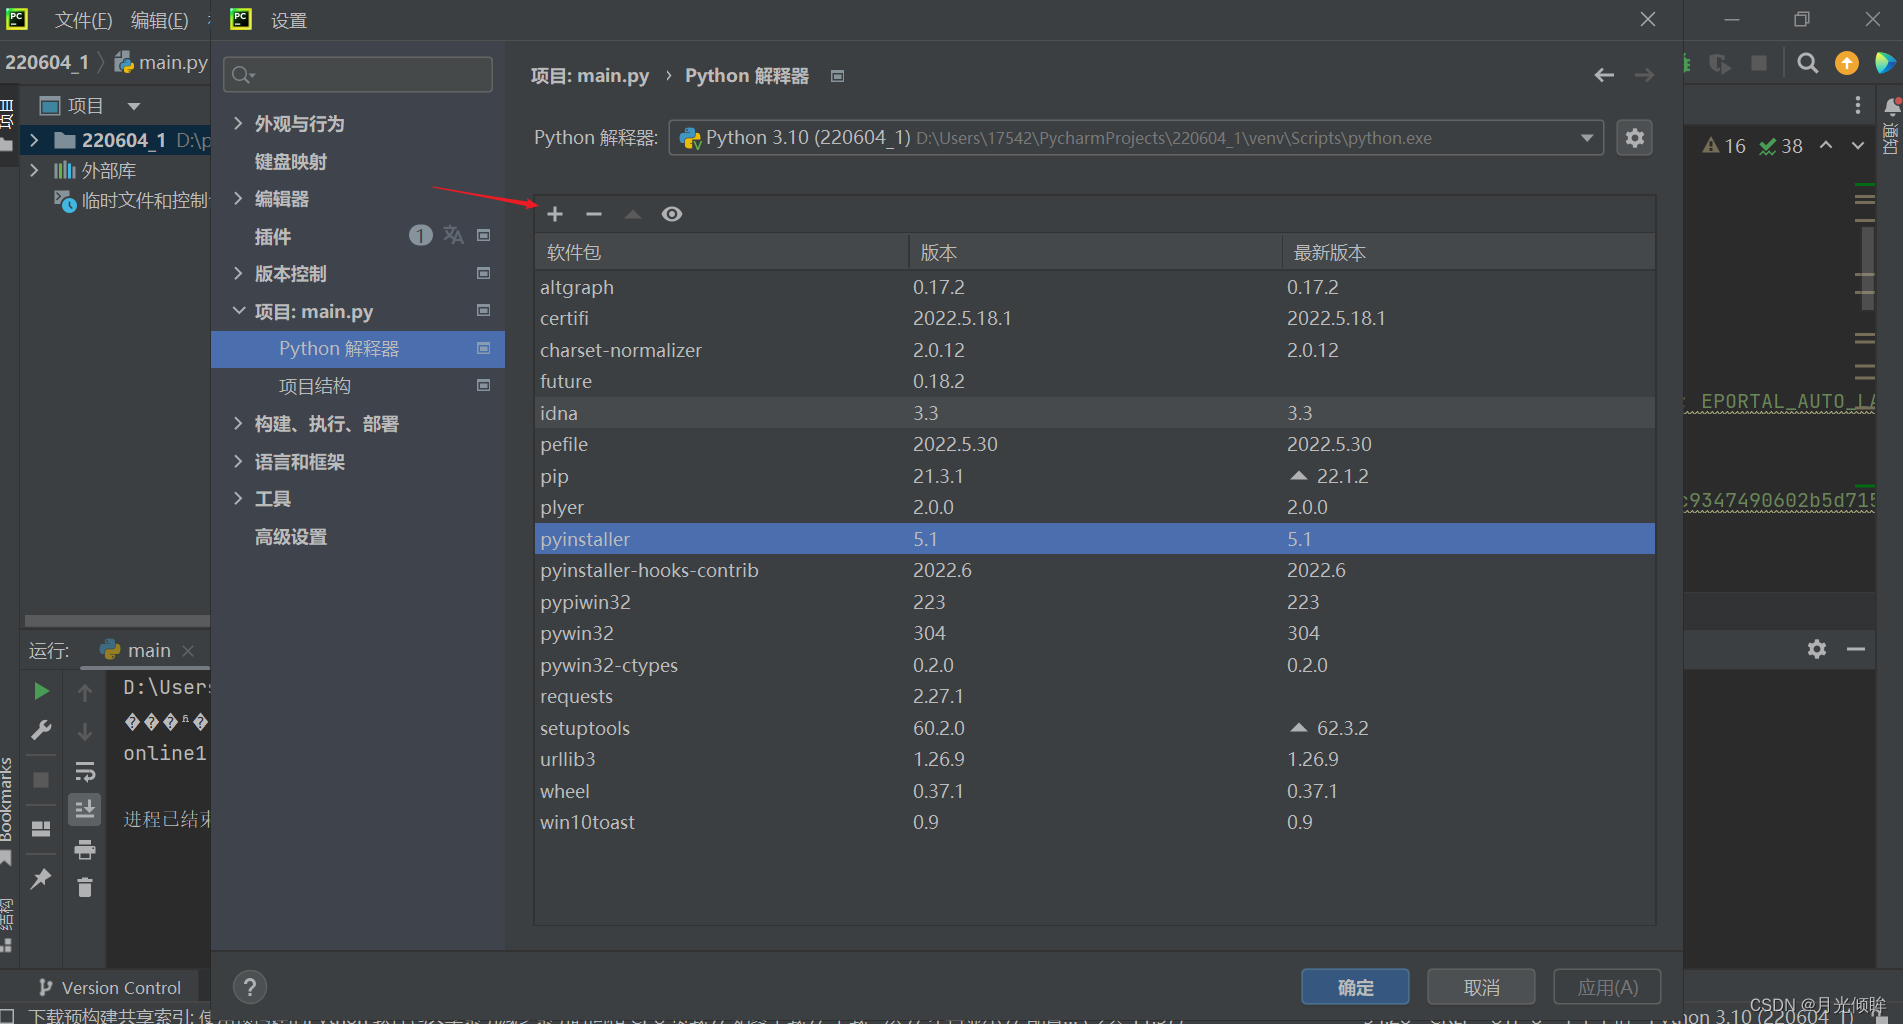This screenshot has height=1024, width=1903.
Task: Select the pip package row
Action: [1095, 476]
